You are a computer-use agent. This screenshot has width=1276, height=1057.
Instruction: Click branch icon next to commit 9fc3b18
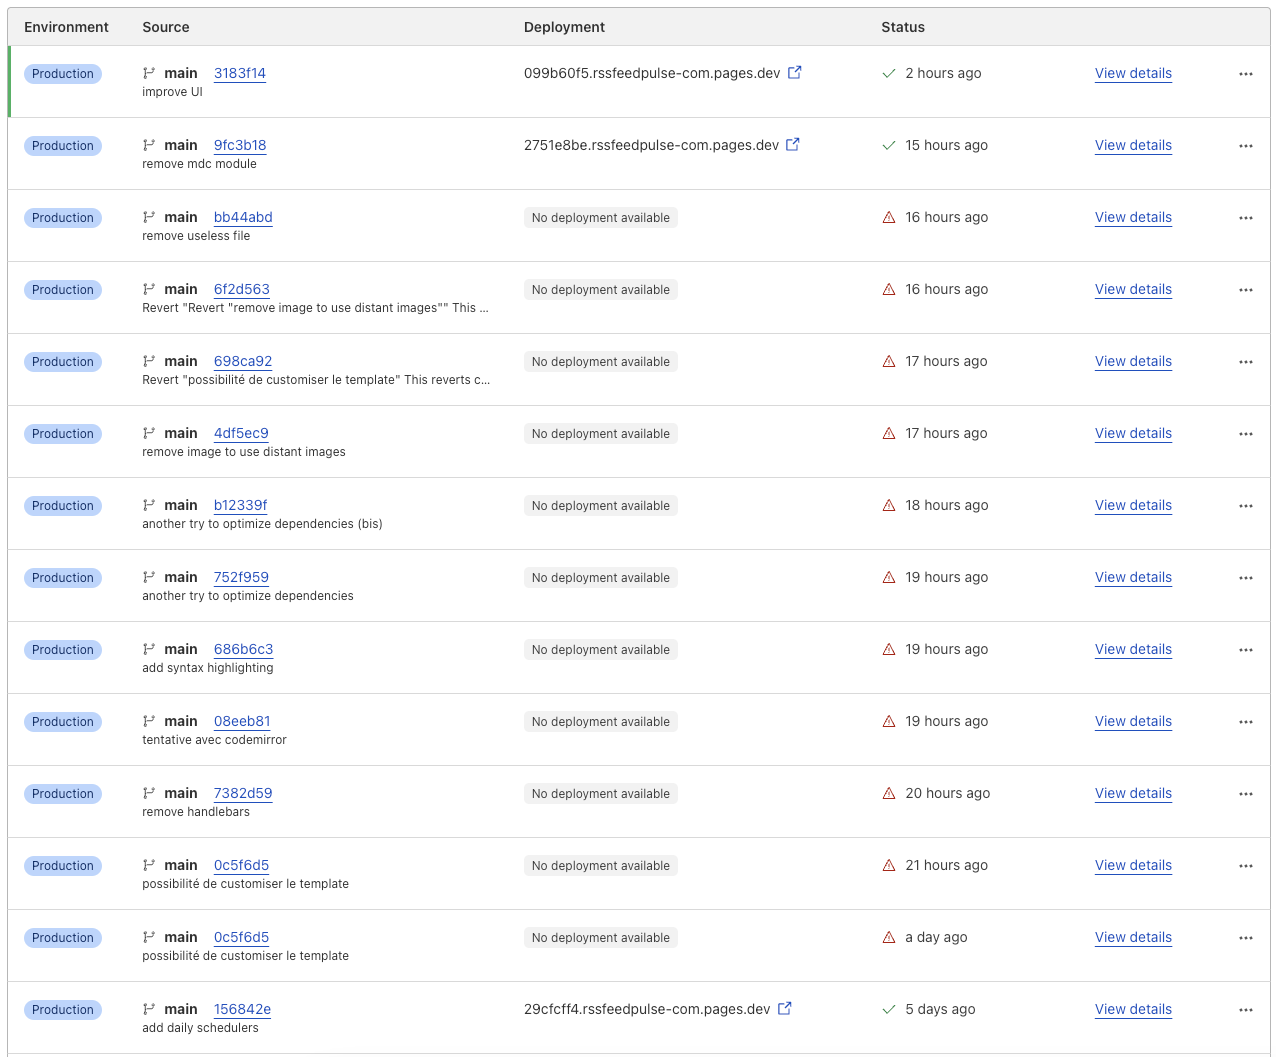coord(149,145)
